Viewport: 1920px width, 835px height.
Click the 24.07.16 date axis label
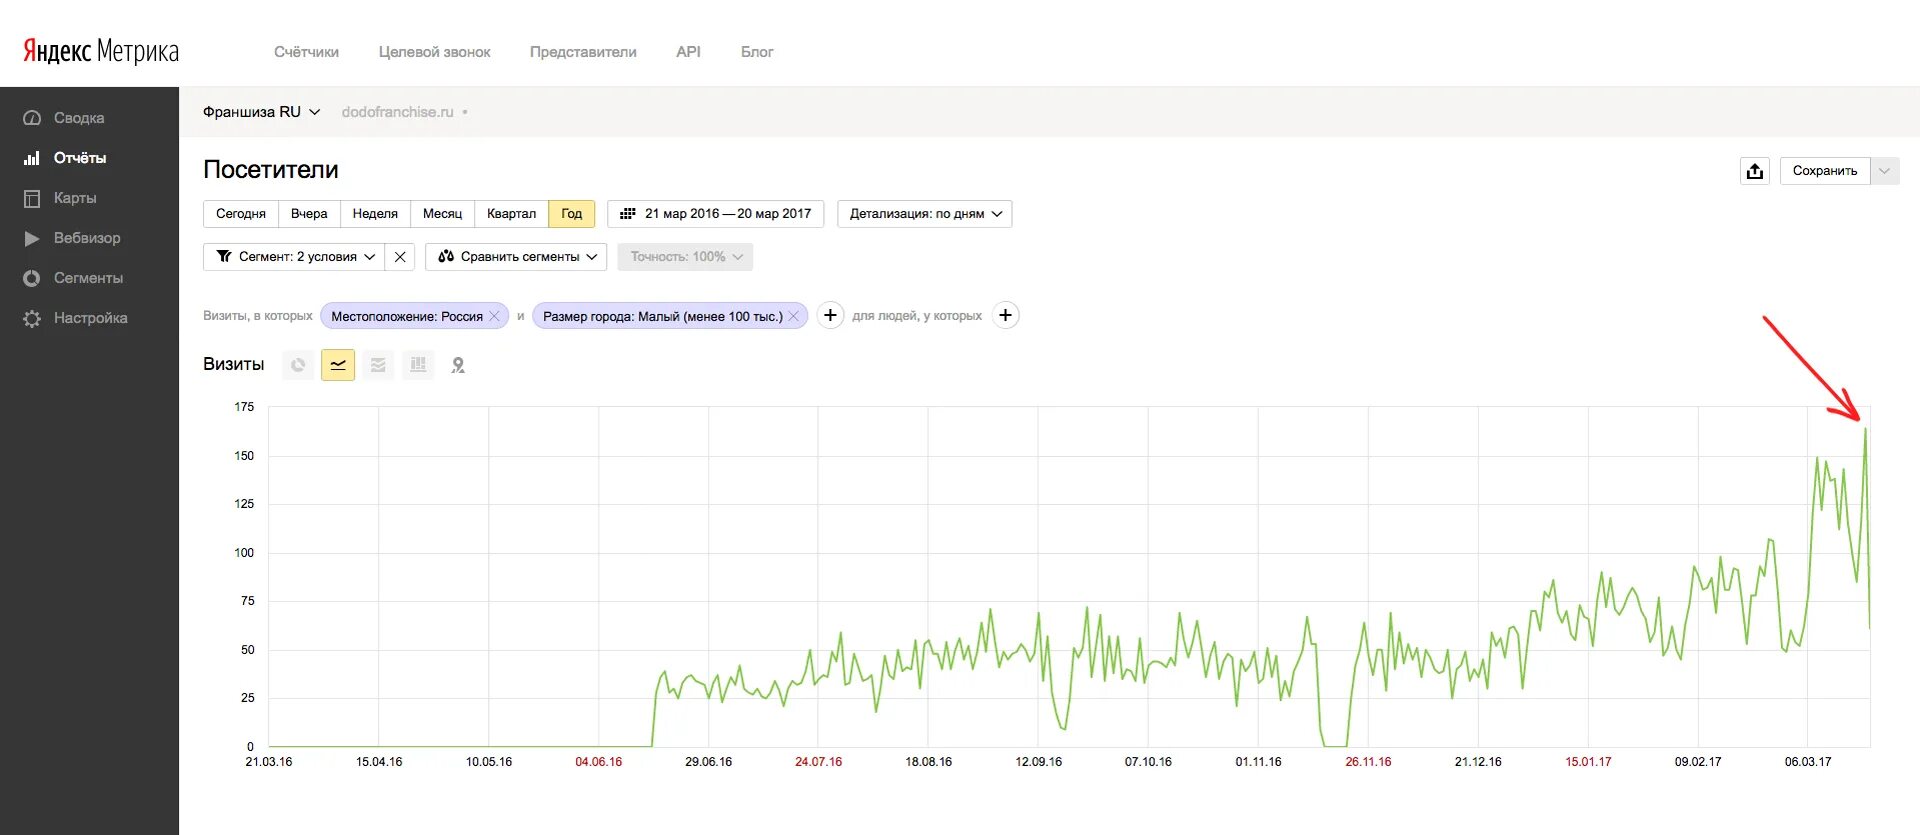[x=818, y=762]
